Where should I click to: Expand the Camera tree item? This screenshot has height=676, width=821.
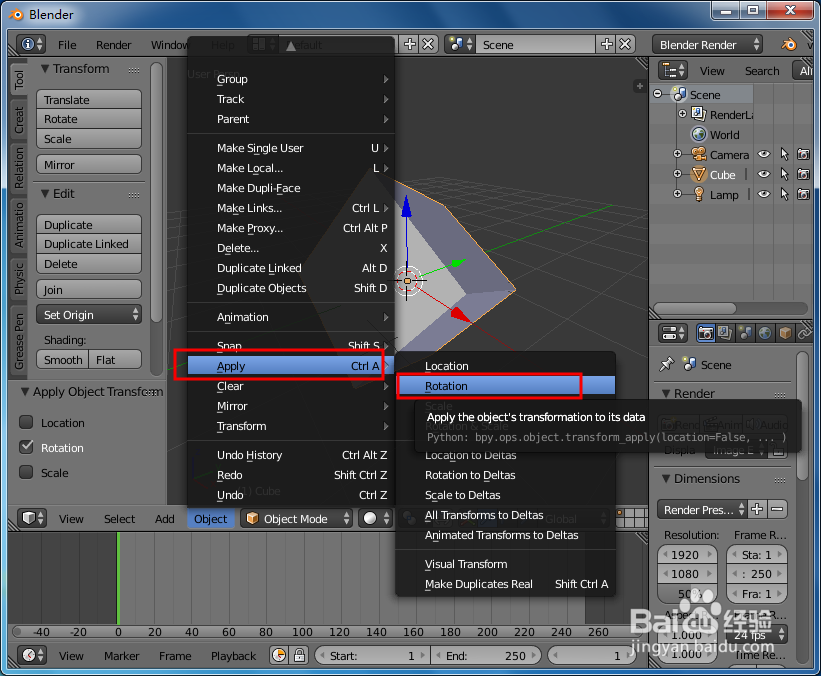click(x=678, y=154)
